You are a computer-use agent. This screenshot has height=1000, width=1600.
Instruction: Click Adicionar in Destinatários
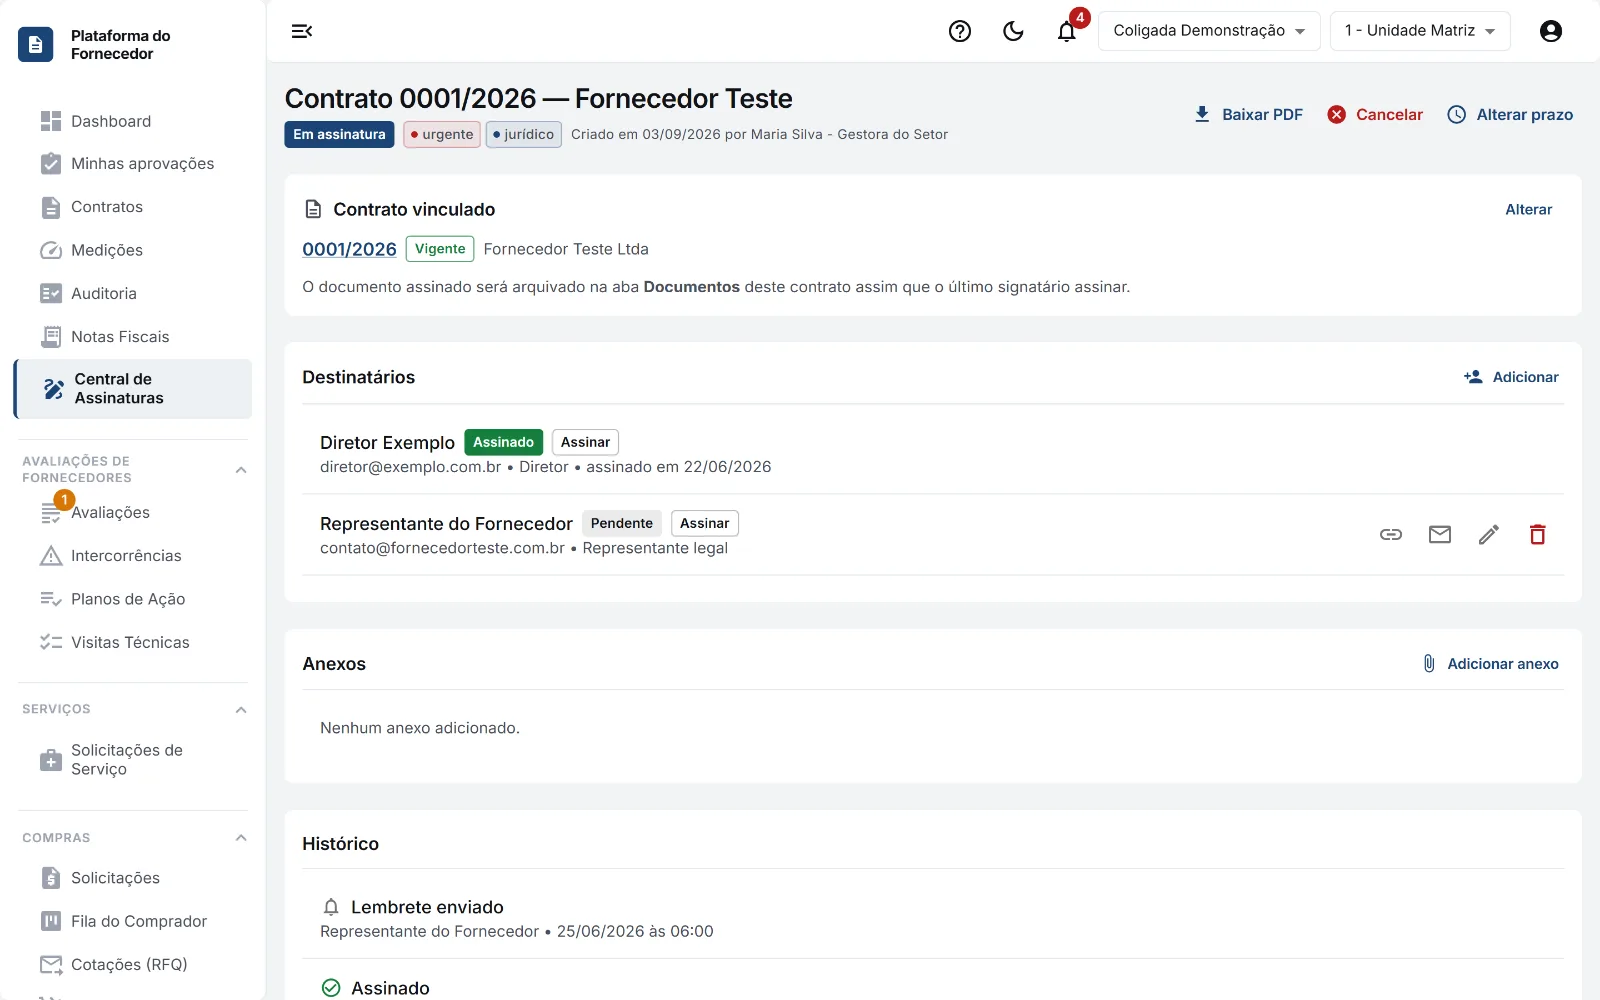pyautogui.click(x=1511, y=377)
